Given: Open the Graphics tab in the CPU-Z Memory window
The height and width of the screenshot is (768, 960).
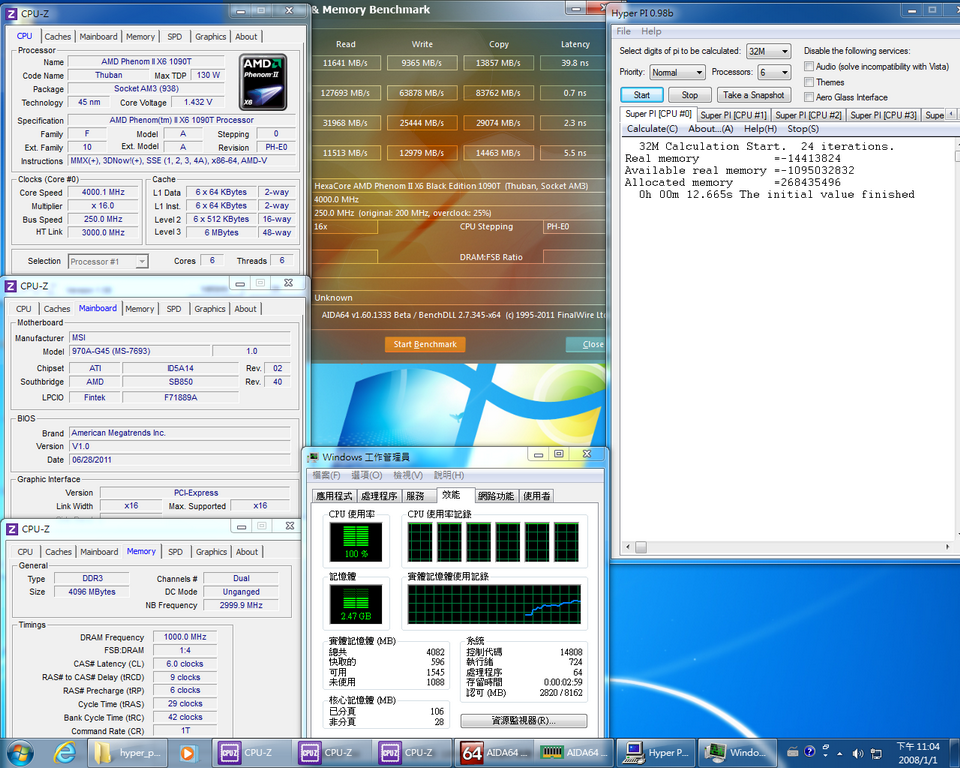Looking at the screenshot, I should click(x=211, y=552).
